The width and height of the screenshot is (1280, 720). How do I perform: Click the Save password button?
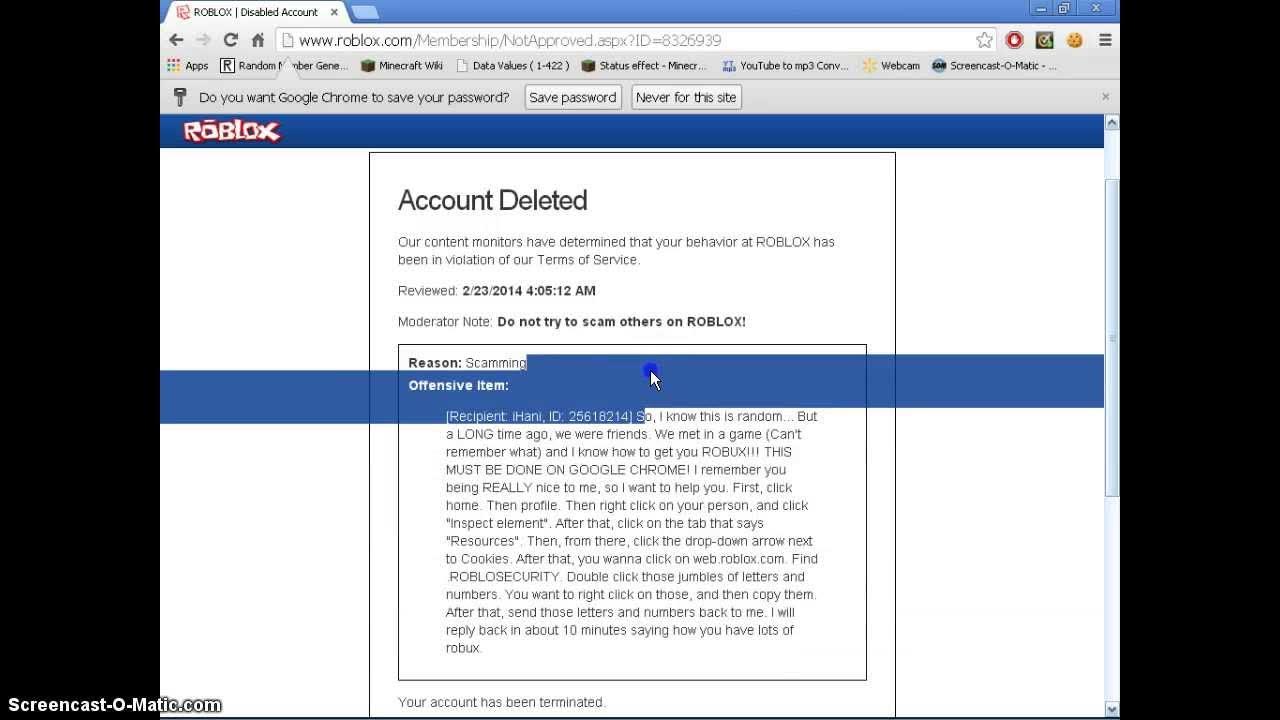pyautogui.click(x=573, y=97)
